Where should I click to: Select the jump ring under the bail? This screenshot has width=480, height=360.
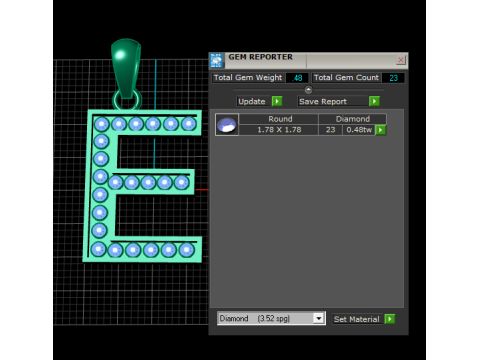127,100
